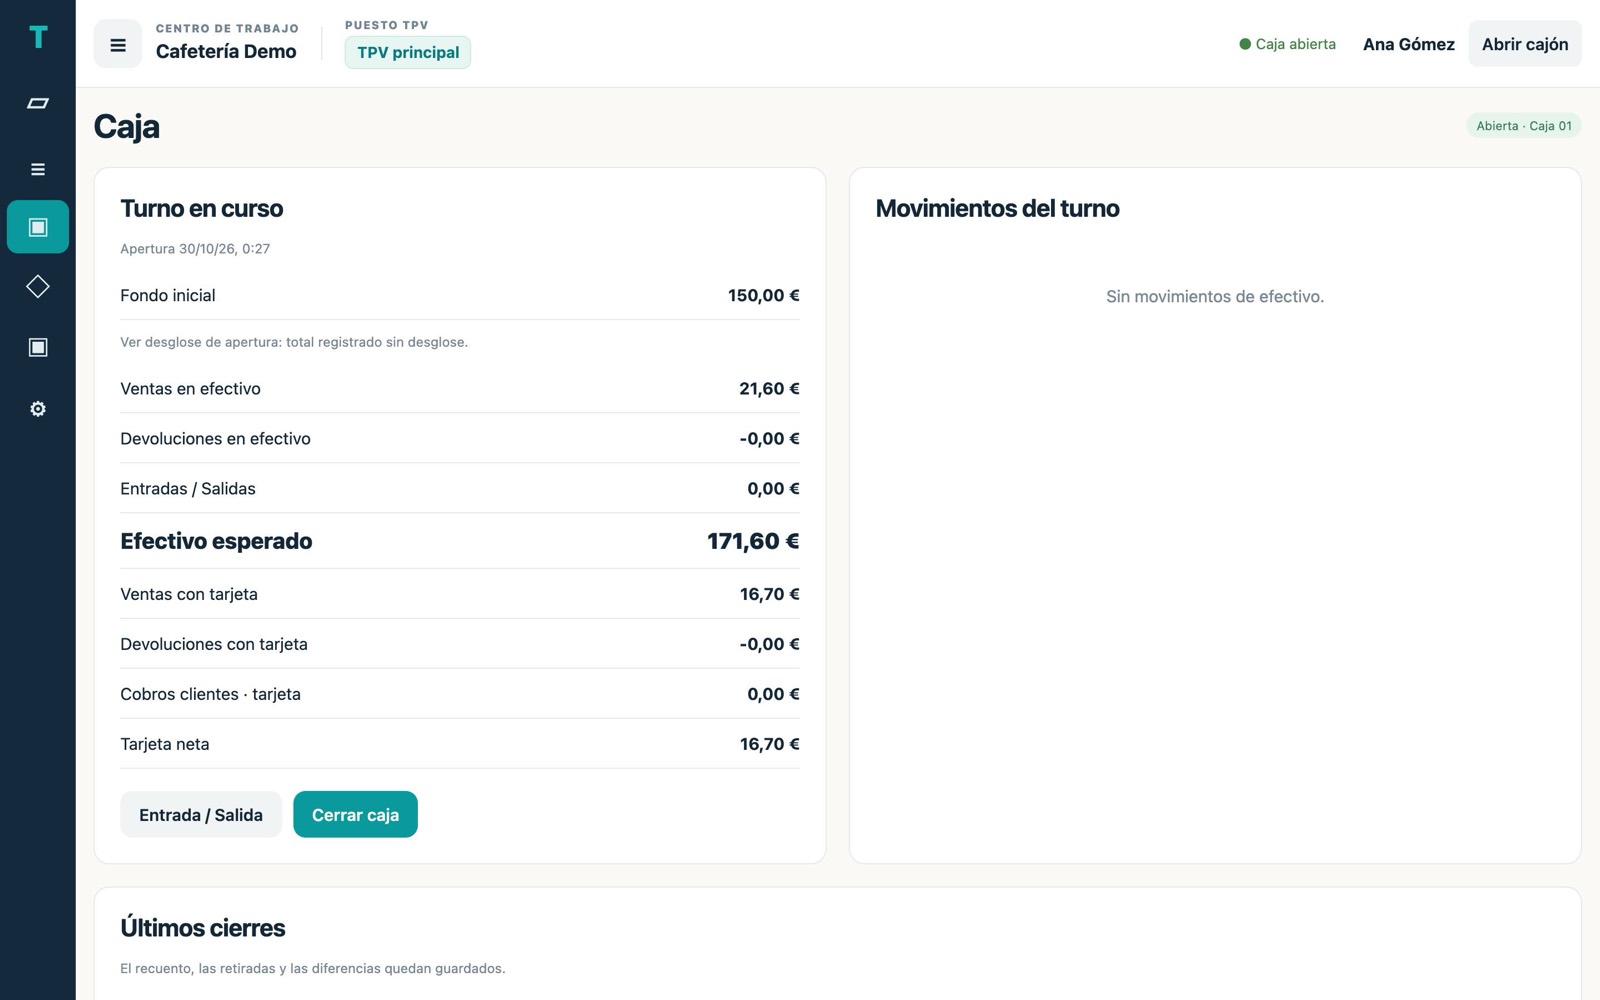Image resolution: width=1600 pixels, height=1000 pixels.
Task: Click the Ventas en efectivo amount 21,60 €
Action: (769, 389)
